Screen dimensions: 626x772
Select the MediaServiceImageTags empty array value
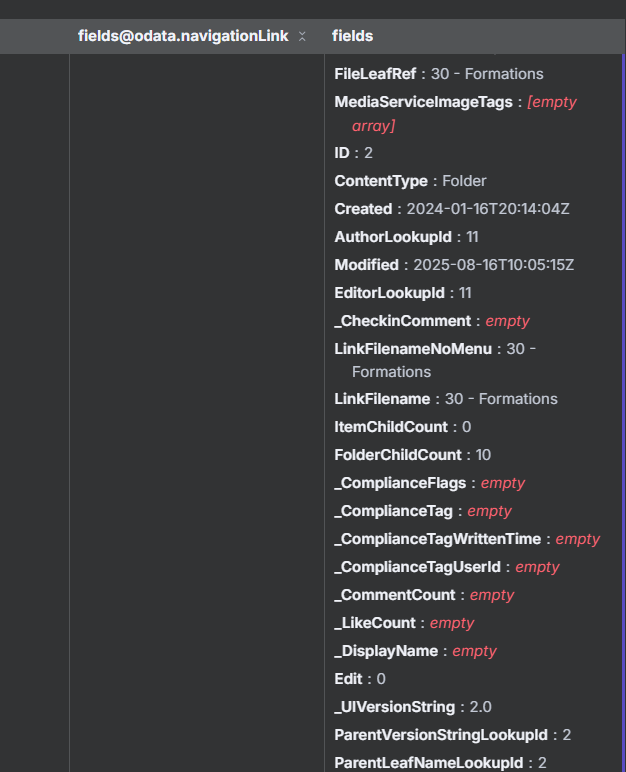(x=552, y=102)
